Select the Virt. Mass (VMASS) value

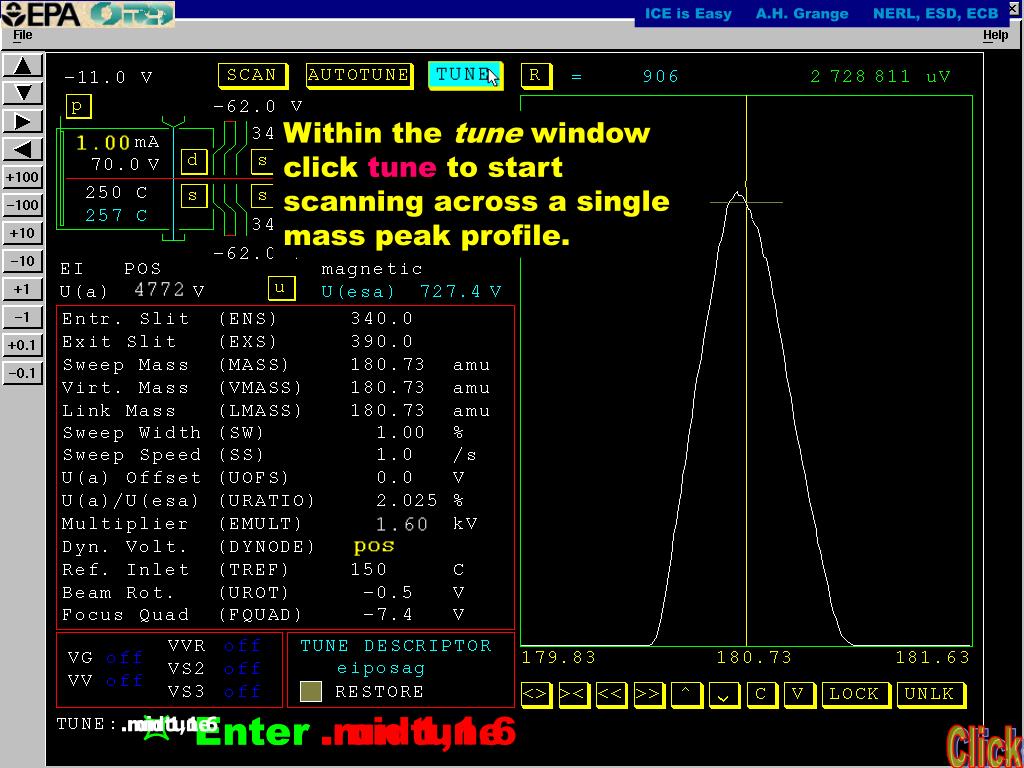click(388, 387)
